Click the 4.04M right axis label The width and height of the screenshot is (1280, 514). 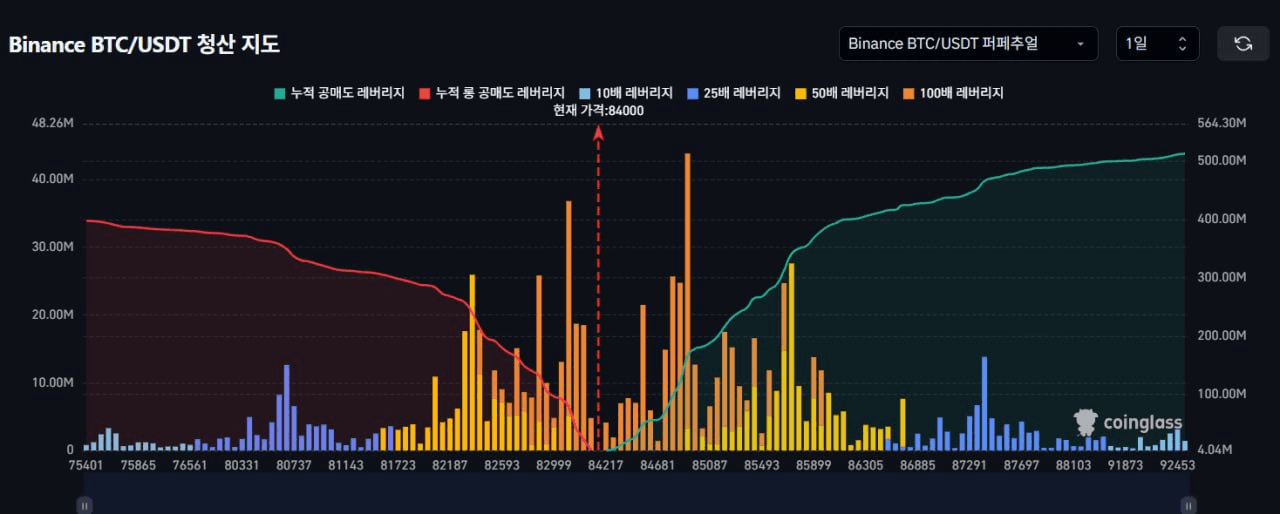1214,450
